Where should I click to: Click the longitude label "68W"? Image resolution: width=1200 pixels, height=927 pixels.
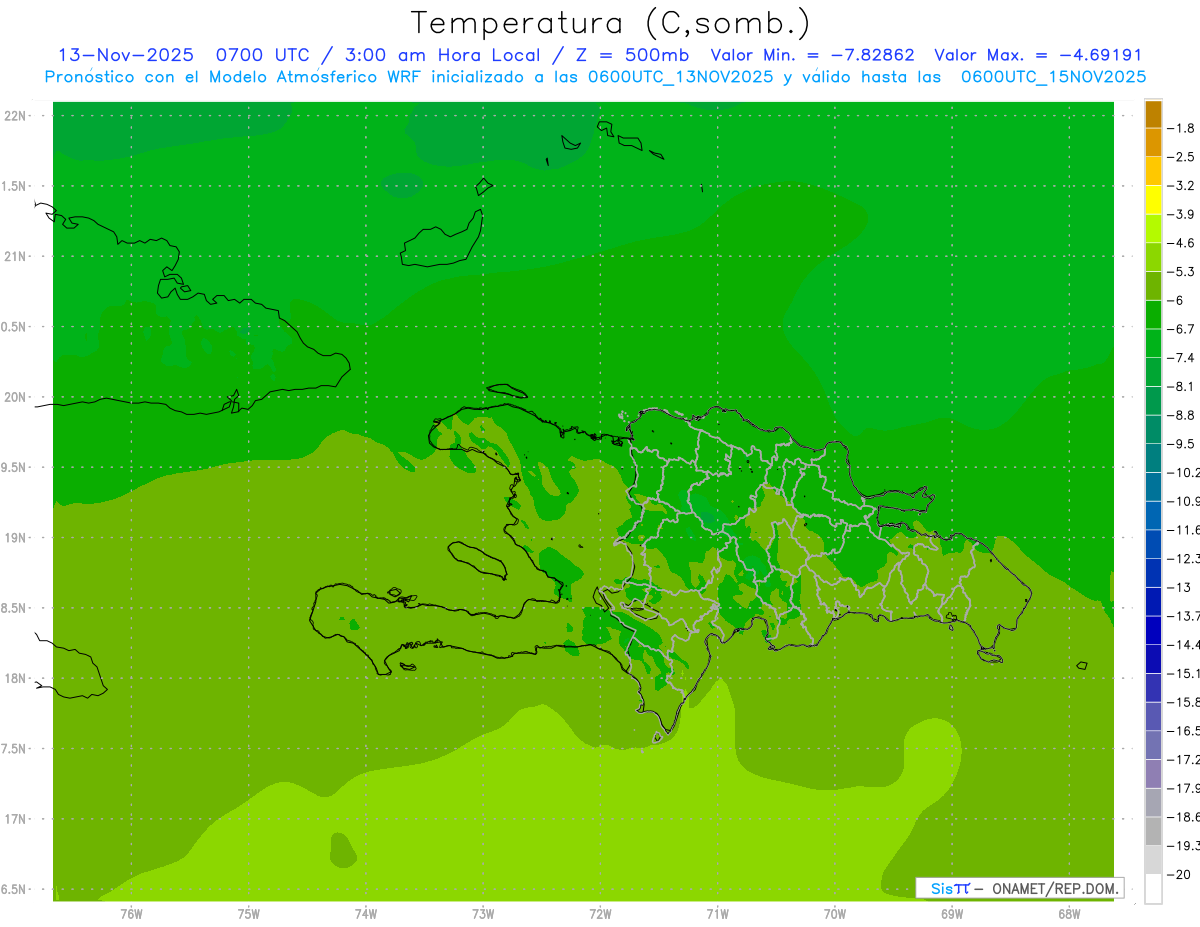[1069, 914]
